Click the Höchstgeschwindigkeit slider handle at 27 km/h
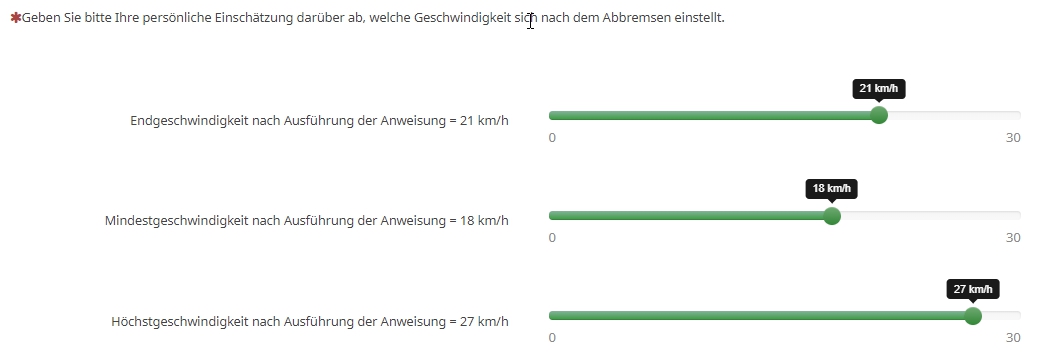Viewport: 1045px width, 360px height. pos(973,316)
